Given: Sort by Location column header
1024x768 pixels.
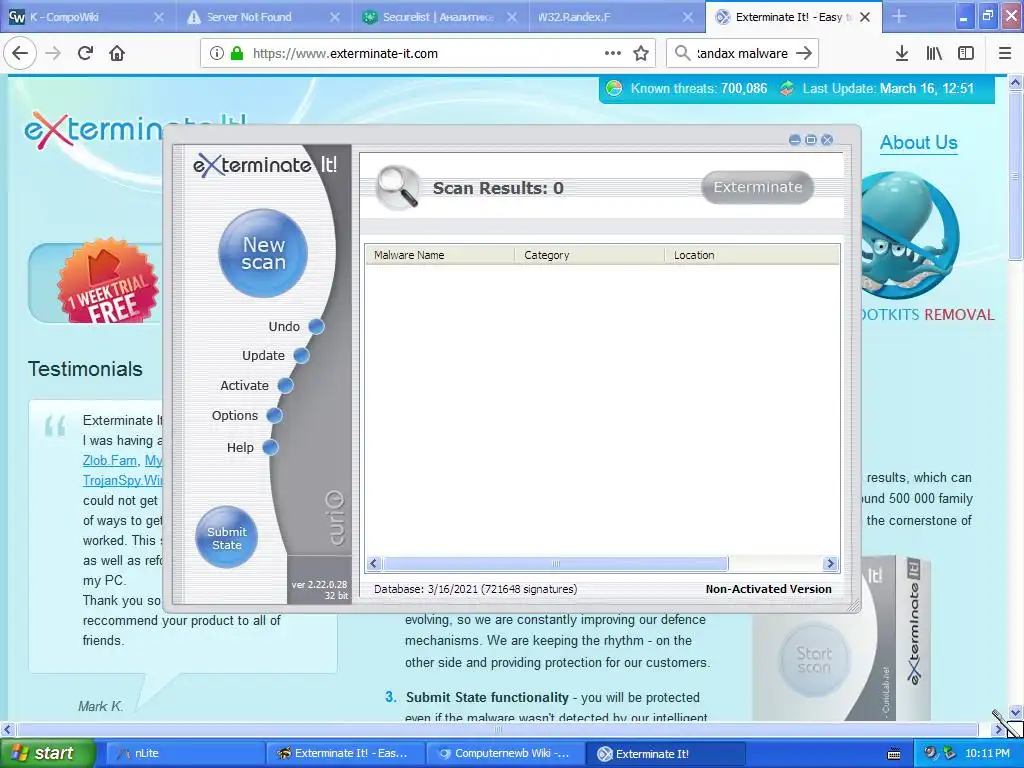Looking at the screenshot, I should tap(752, 255).
